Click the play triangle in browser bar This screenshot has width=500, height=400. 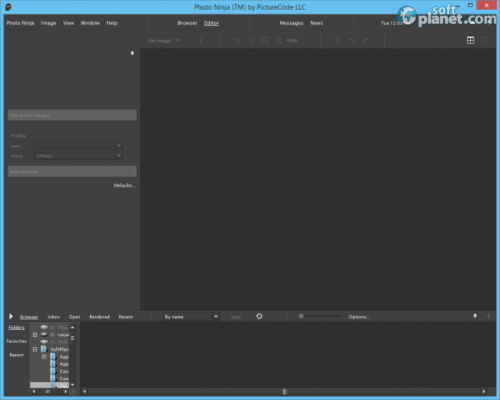[11, 316]
